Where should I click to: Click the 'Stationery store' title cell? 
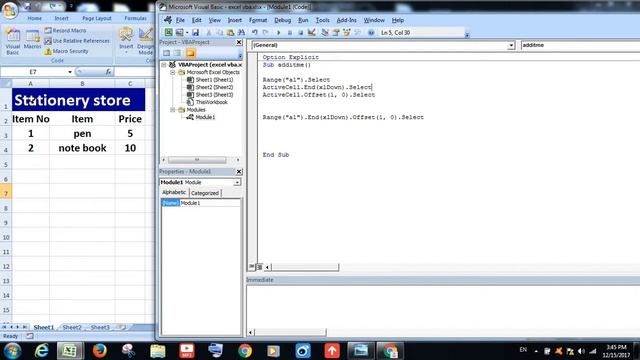click(x=78, y=100)
